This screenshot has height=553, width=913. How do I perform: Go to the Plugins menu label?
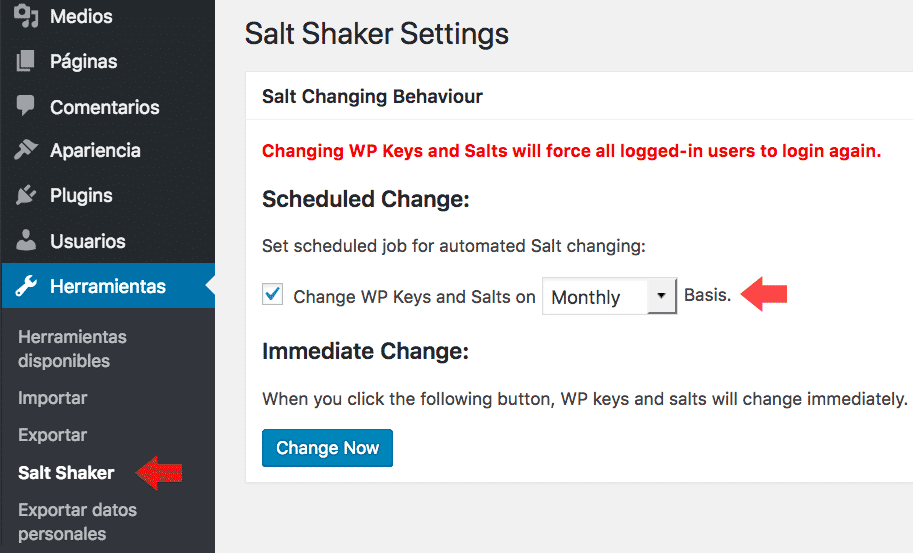pos(81,195)
